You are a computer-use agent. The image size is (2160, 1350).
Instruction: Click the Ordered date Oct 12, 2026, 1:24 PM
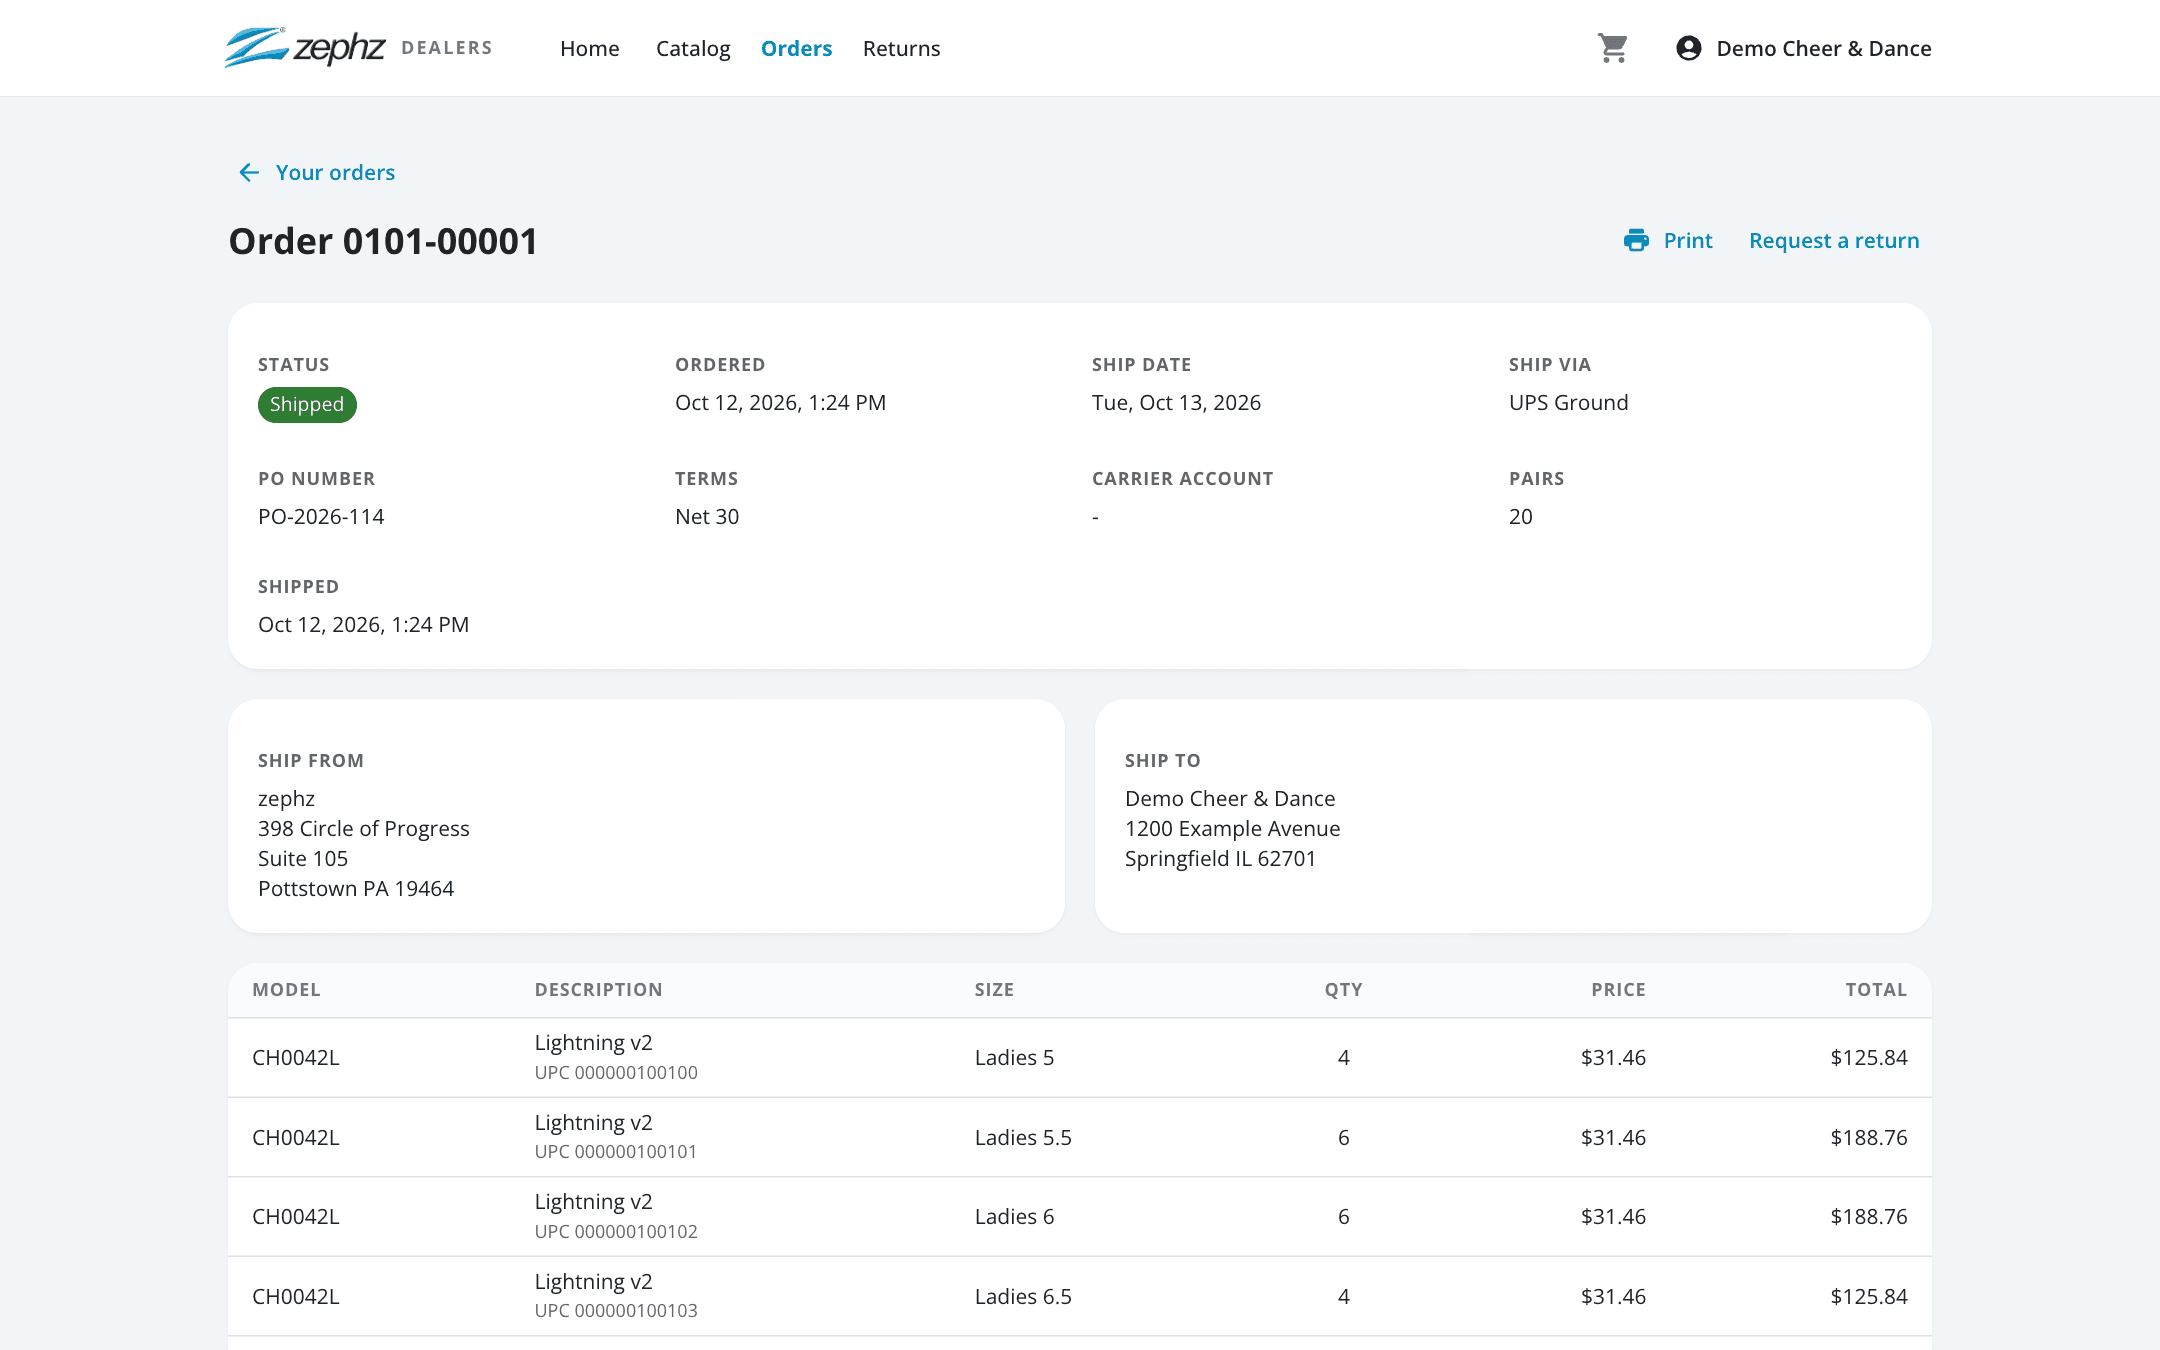click(x=781, y=402)
